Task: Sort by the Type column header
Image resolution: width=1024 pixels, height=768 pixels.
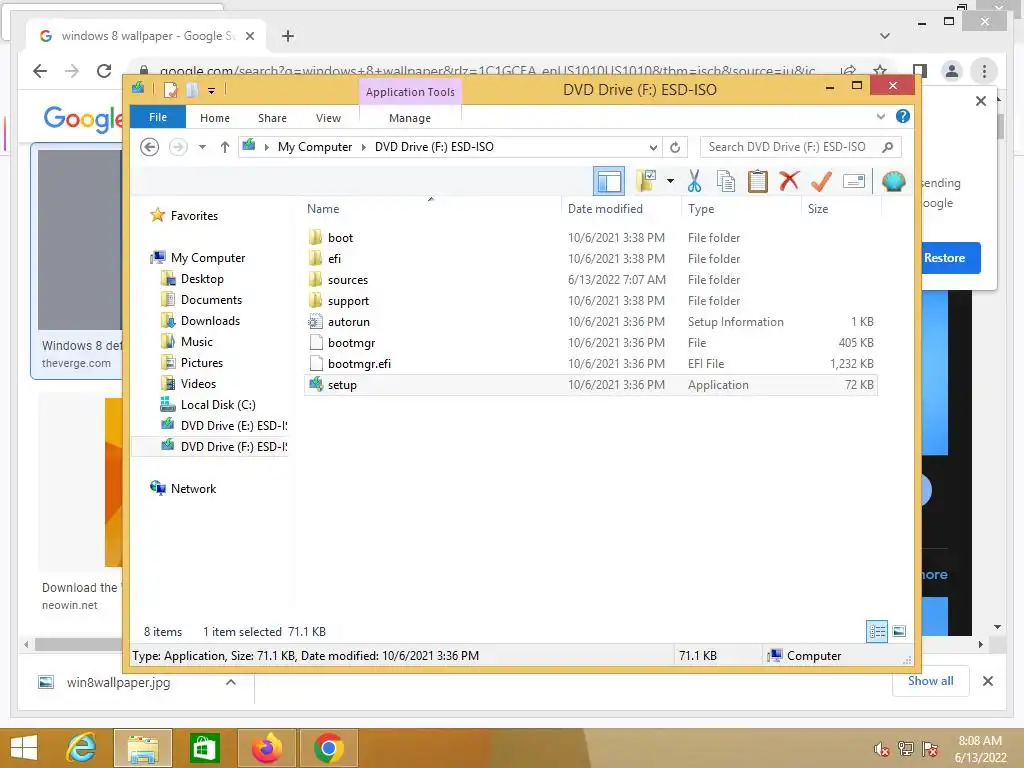Action: click(x=701, y=209)
